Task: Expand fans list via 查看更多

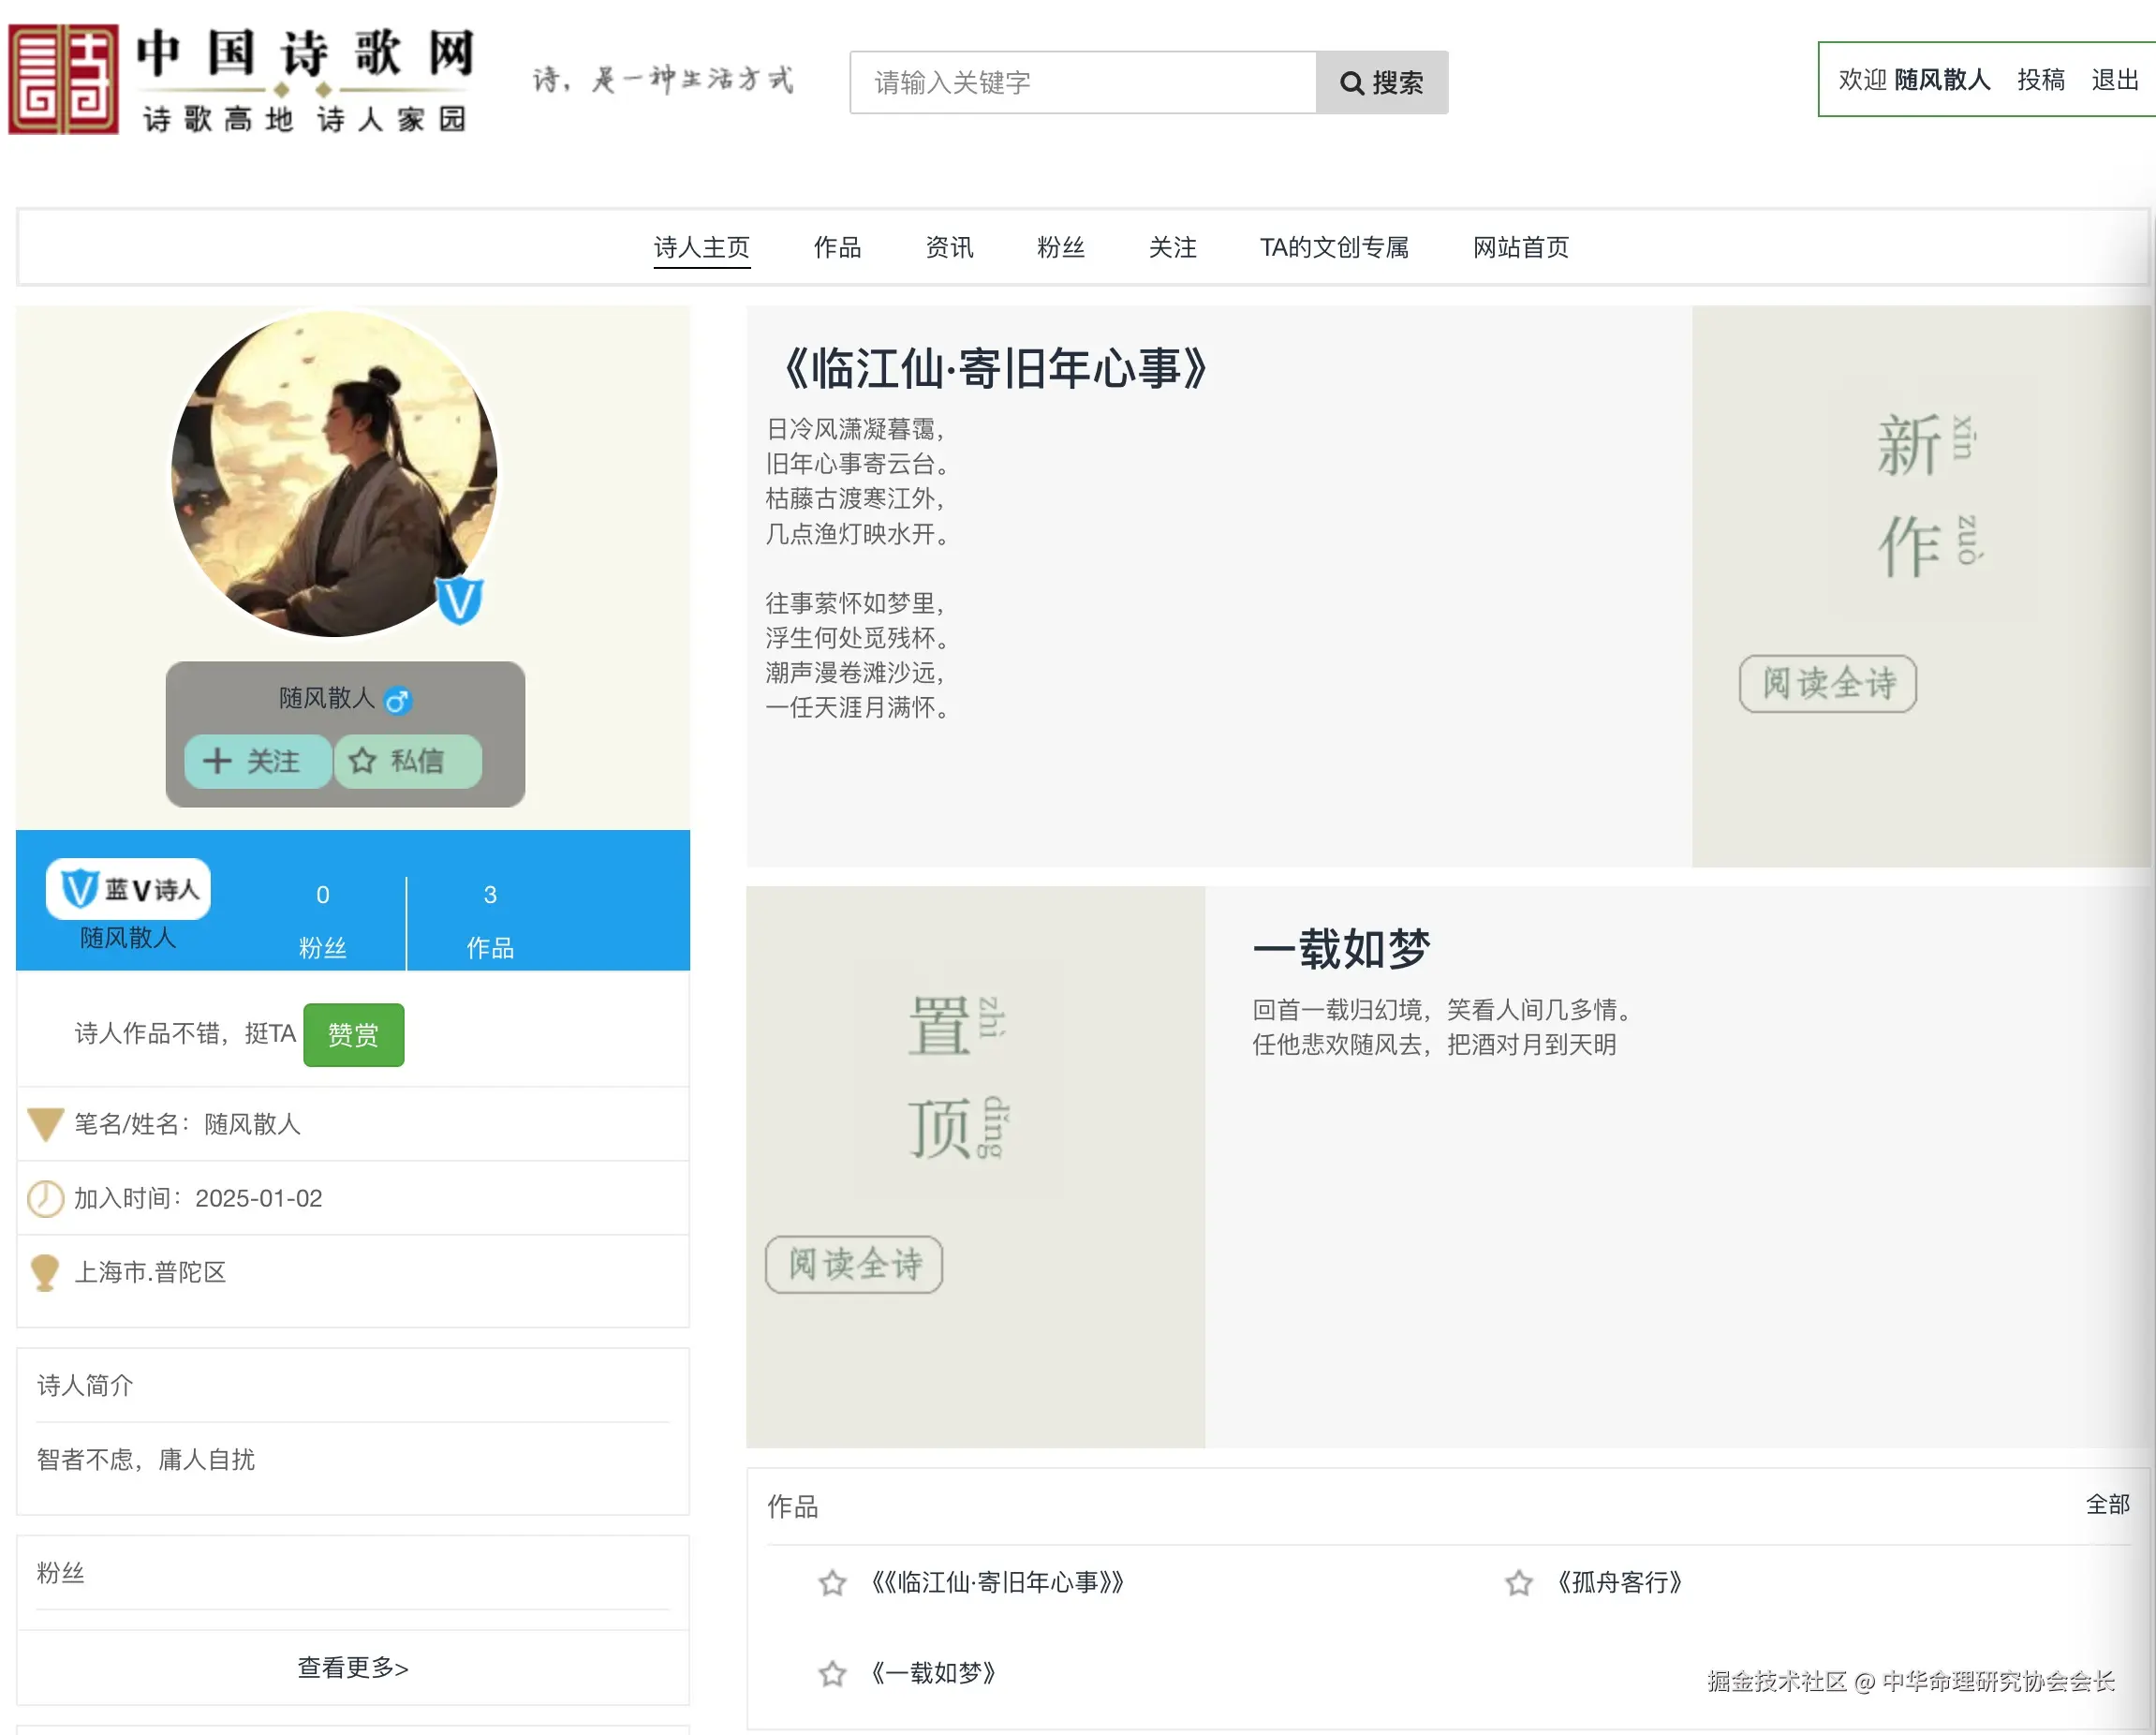Action: coord(352,1667)
